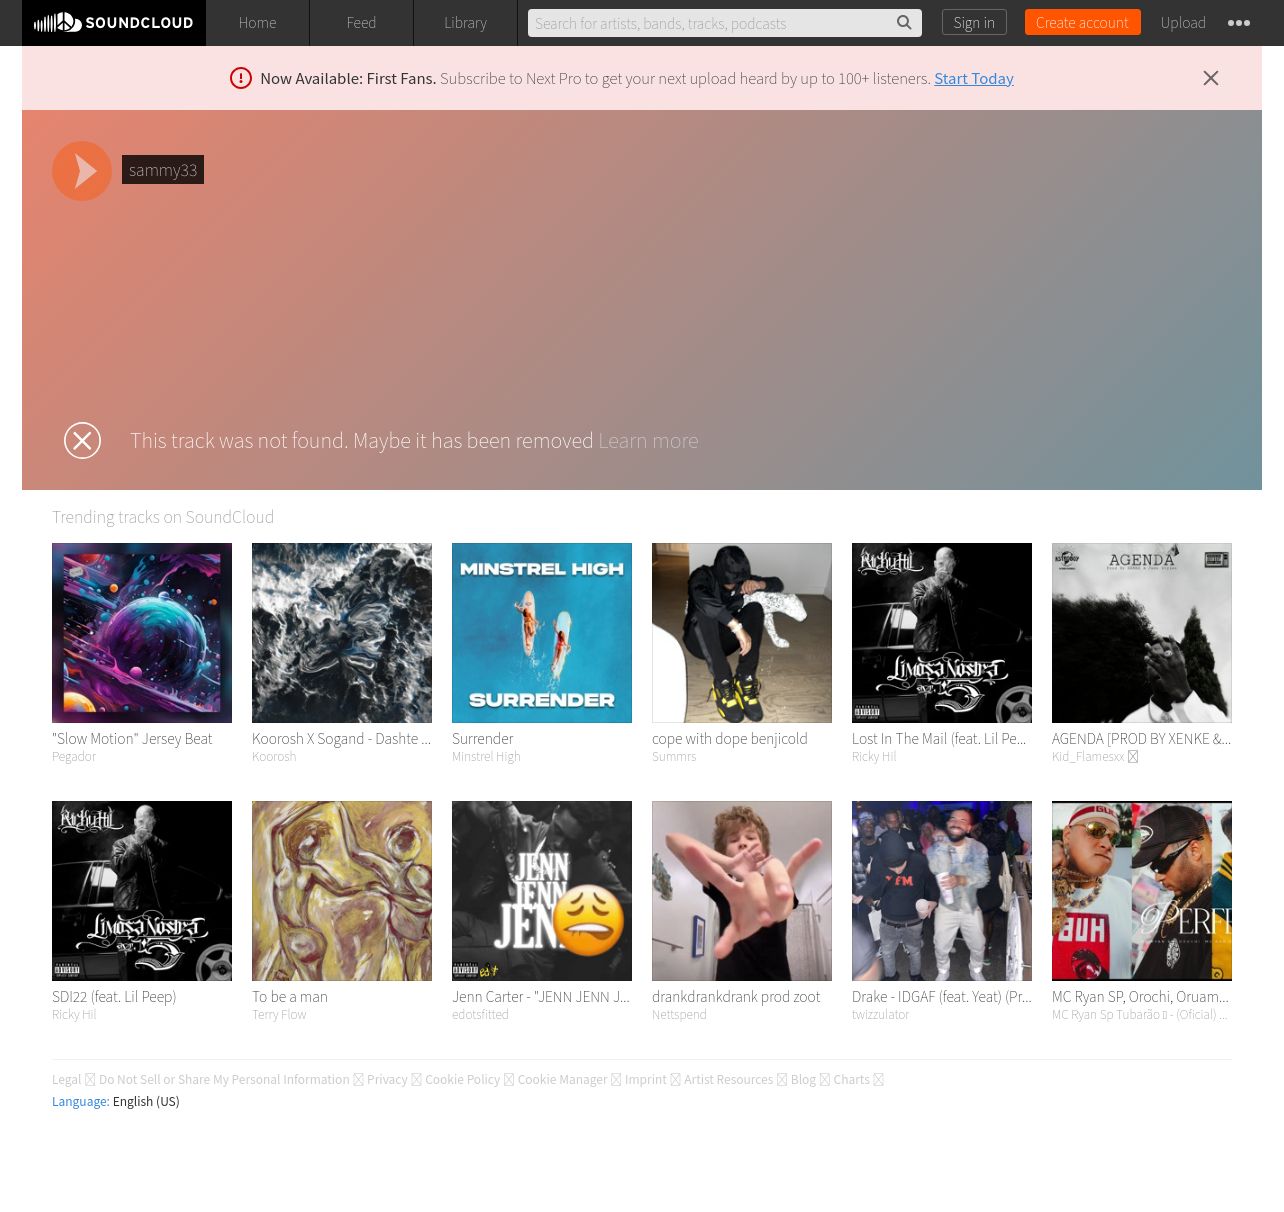Open the Blog footer link

[803, 1080]
